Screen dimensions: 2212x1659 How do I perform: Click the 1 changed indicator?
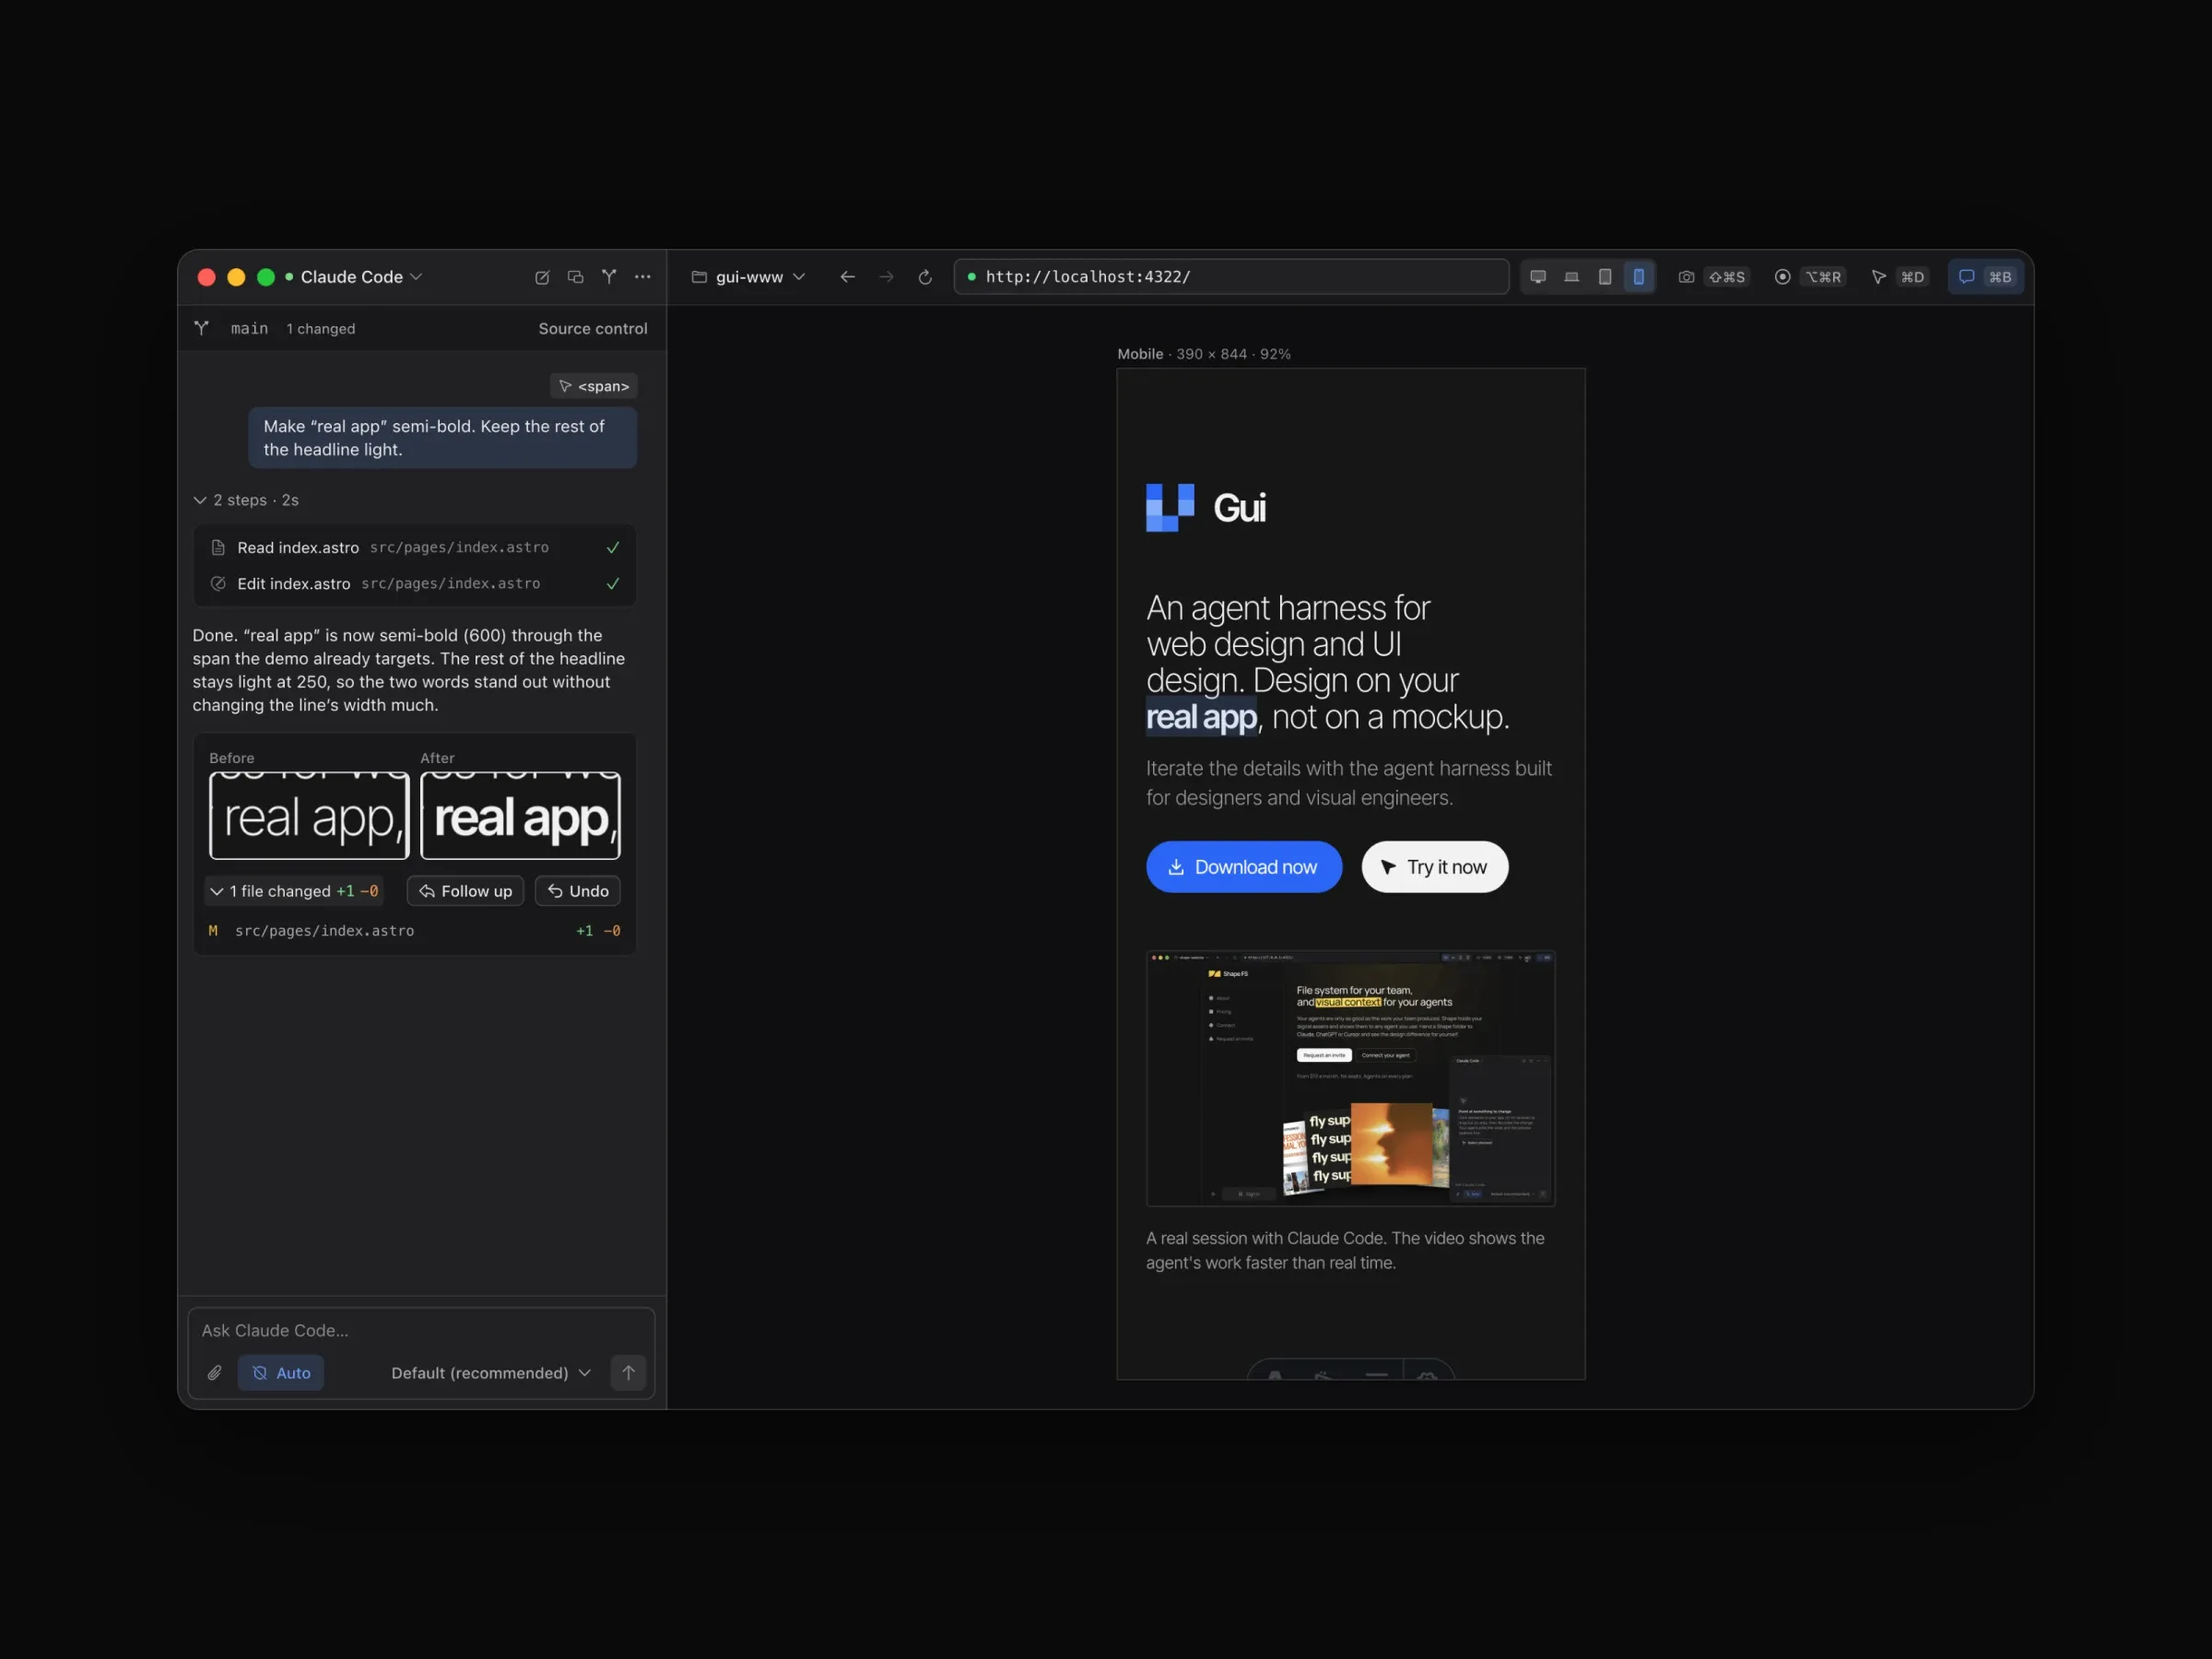tap(321, 328)
